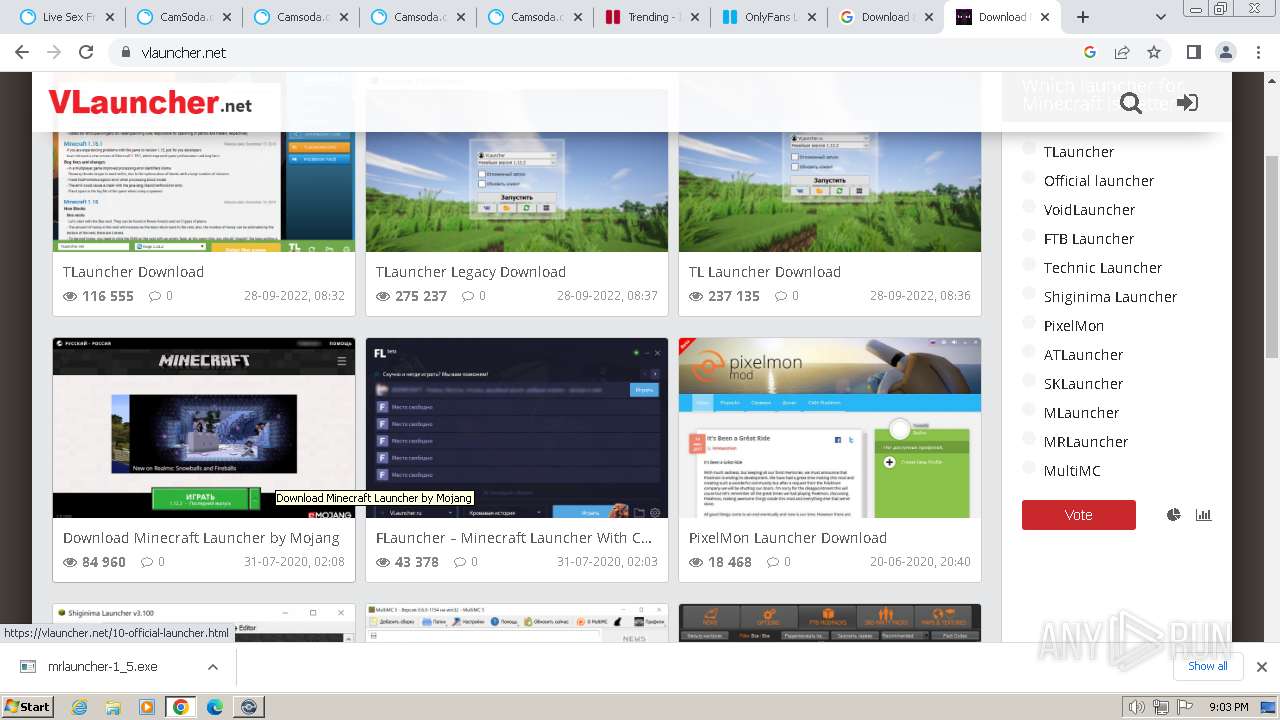1280x720 pixels.
Task: Open the poll pie chart results icon
Action: click(x=1174, y=515)
